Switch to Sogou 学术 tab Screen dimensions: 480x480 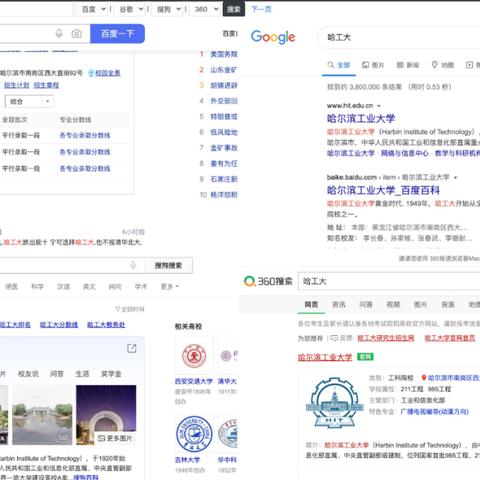tap(141, 287)
